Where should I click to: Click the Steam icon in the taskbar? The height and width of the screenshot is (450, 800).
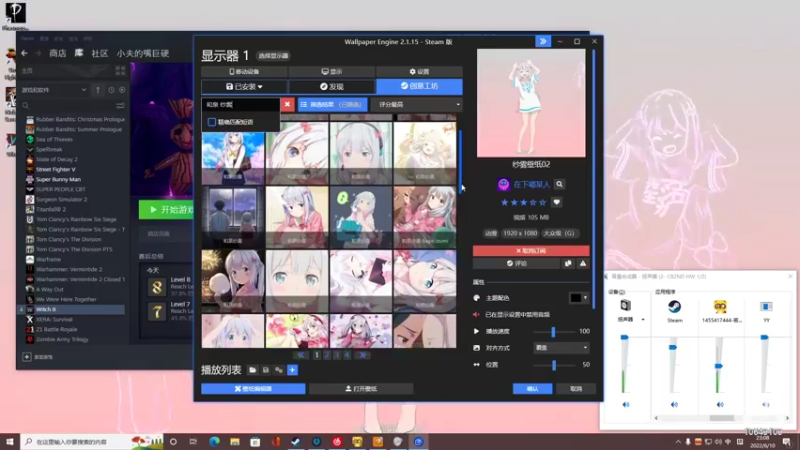point(296,442)
